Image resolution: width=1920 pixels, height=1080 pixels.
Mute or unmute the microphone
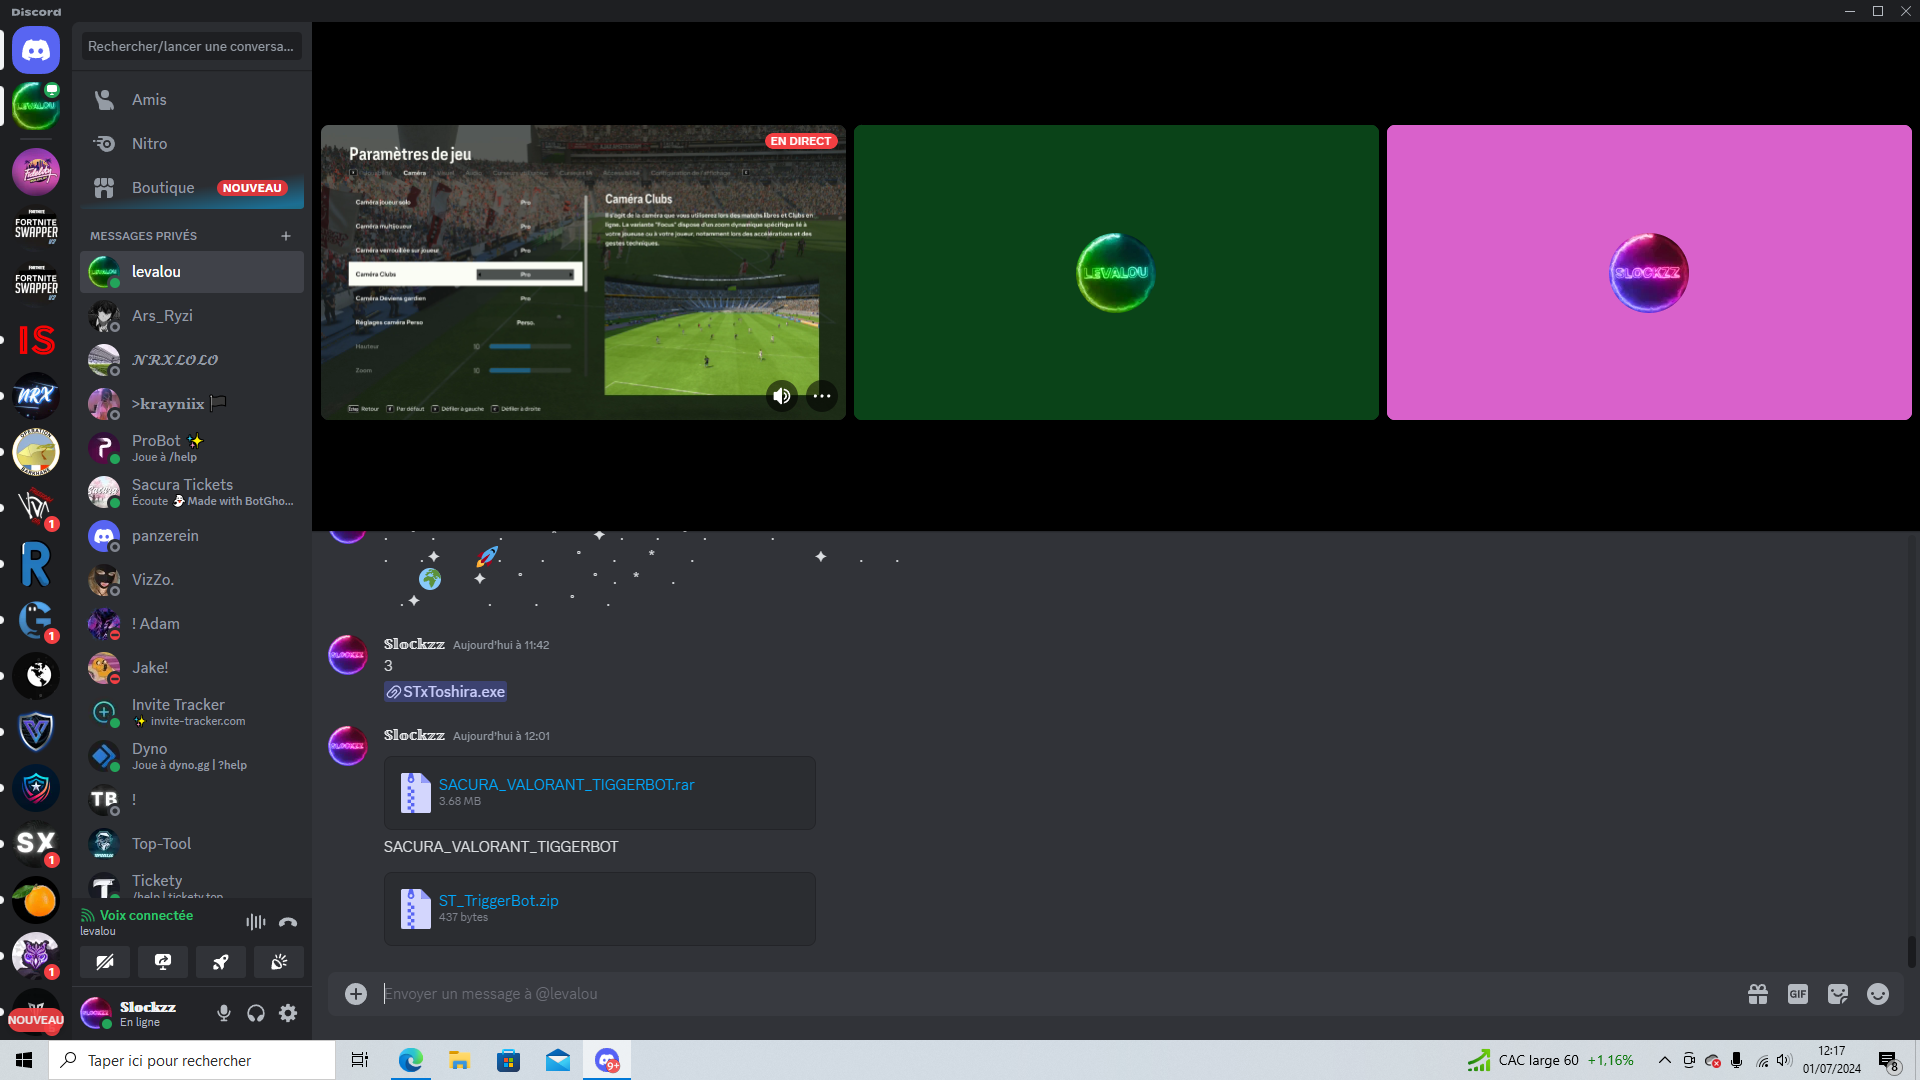[x=224, y=1013]
